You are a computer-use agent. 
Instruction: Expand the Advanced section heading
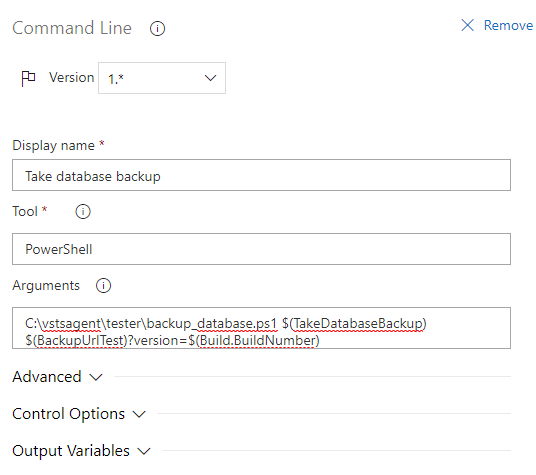tap(47, 377)
